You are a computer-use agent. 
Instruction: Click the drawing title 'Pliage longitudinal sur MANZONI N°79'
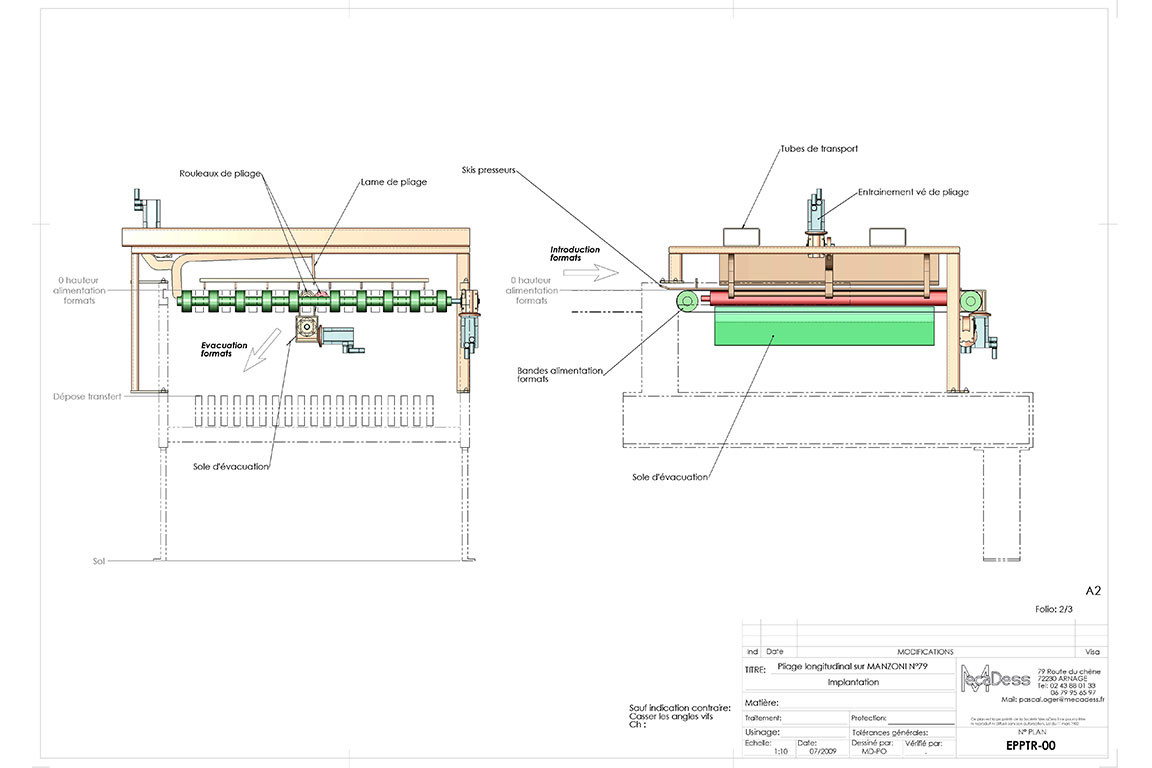click(x=852, y=665)
